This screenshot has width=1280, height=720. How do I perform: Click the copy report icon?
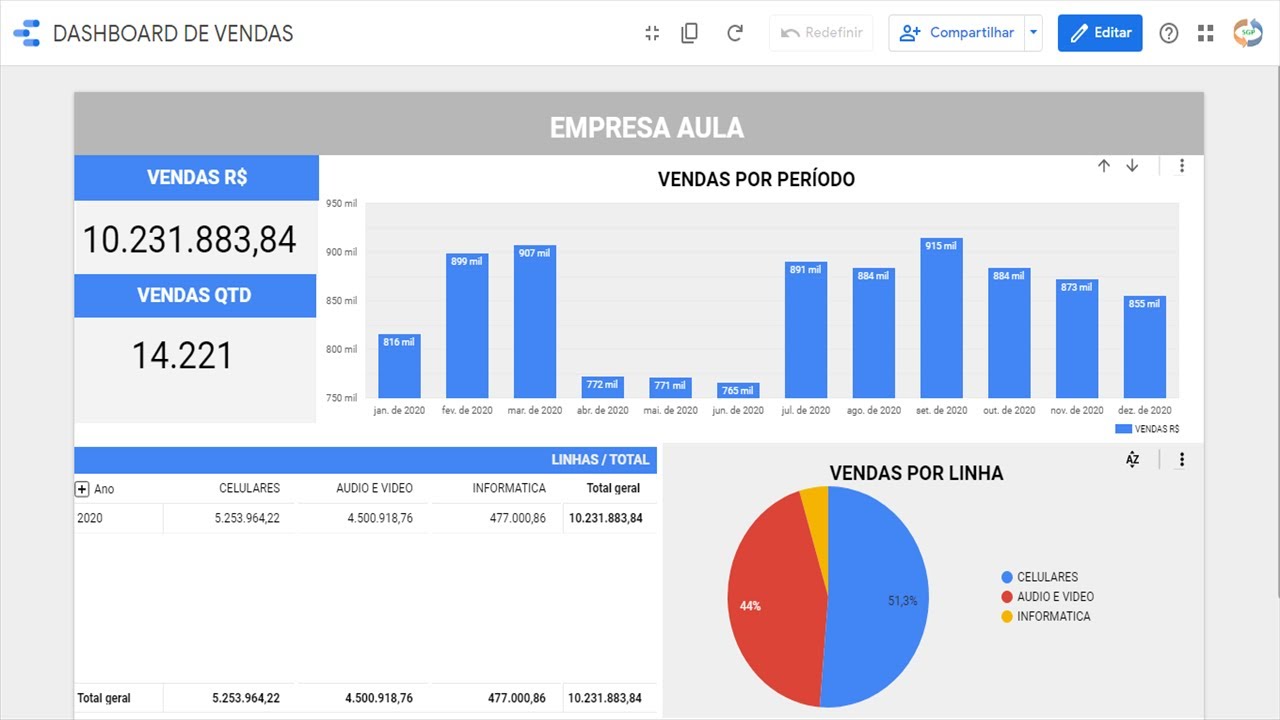click(x=689, y=33)
